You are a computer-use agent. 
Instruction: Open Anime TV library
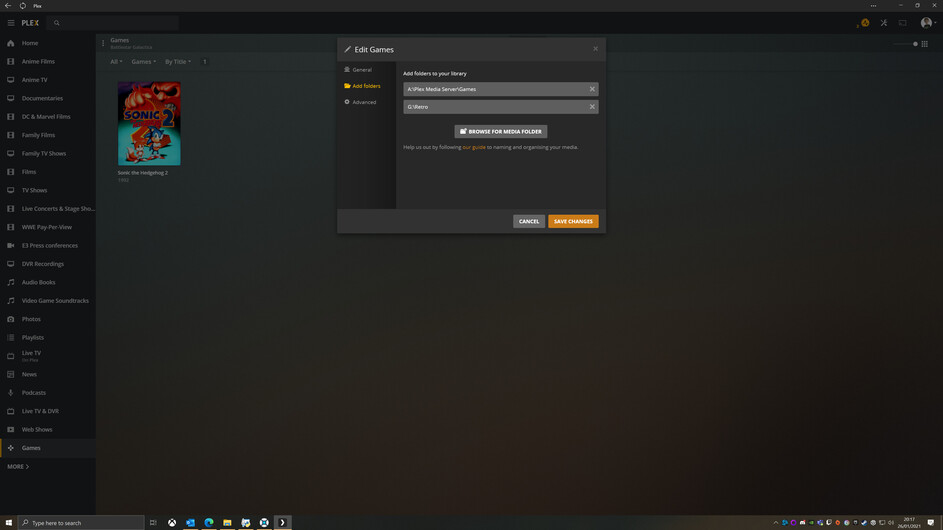[x=34, y=80]
